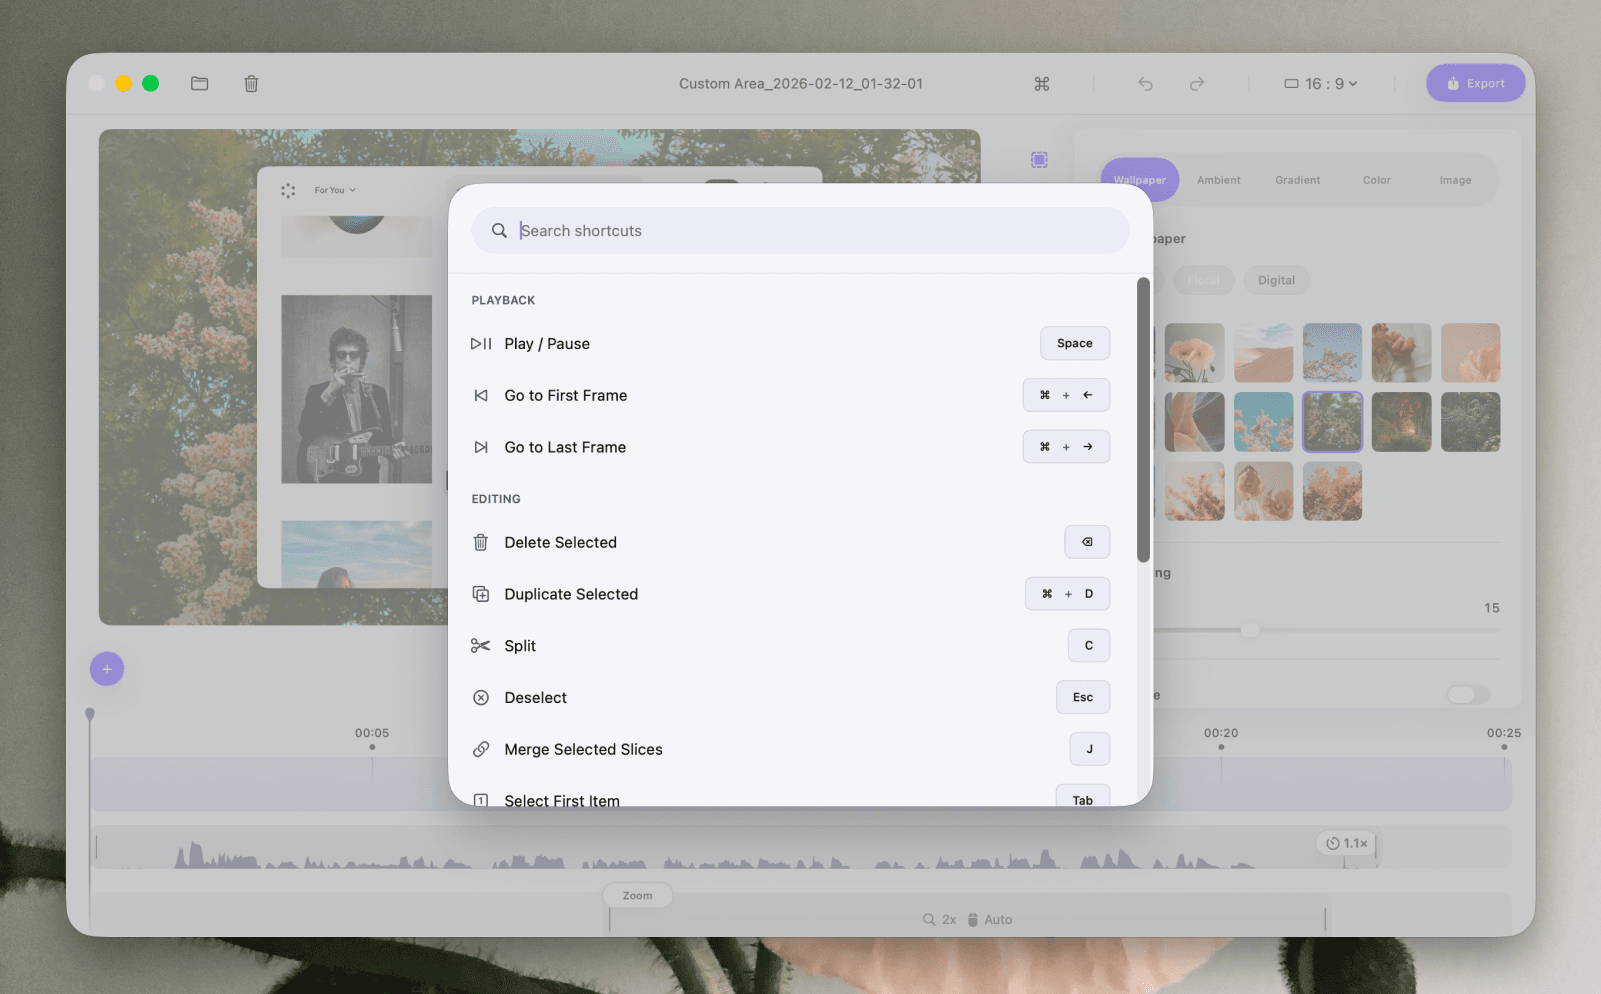1601x994 pixels.
Task: Flip the toggle switch in the right sidebar
Action: pyautogui.click(x=1467, y=694)
